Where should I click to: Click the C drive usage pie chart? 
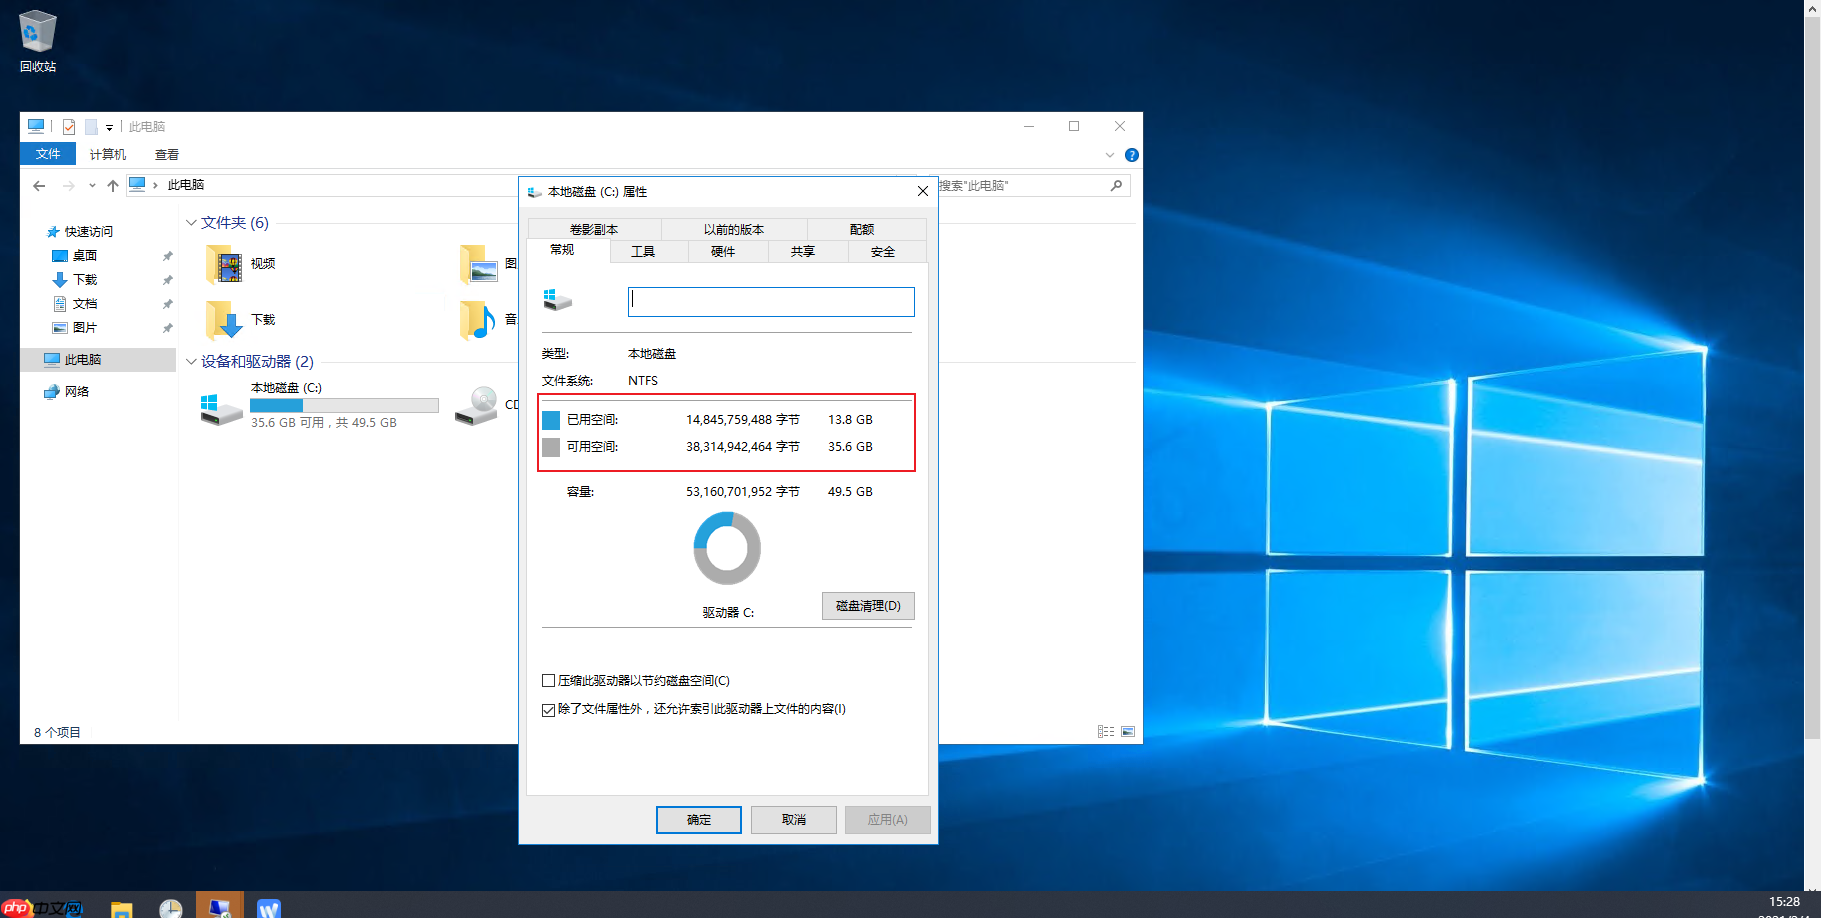727,548
